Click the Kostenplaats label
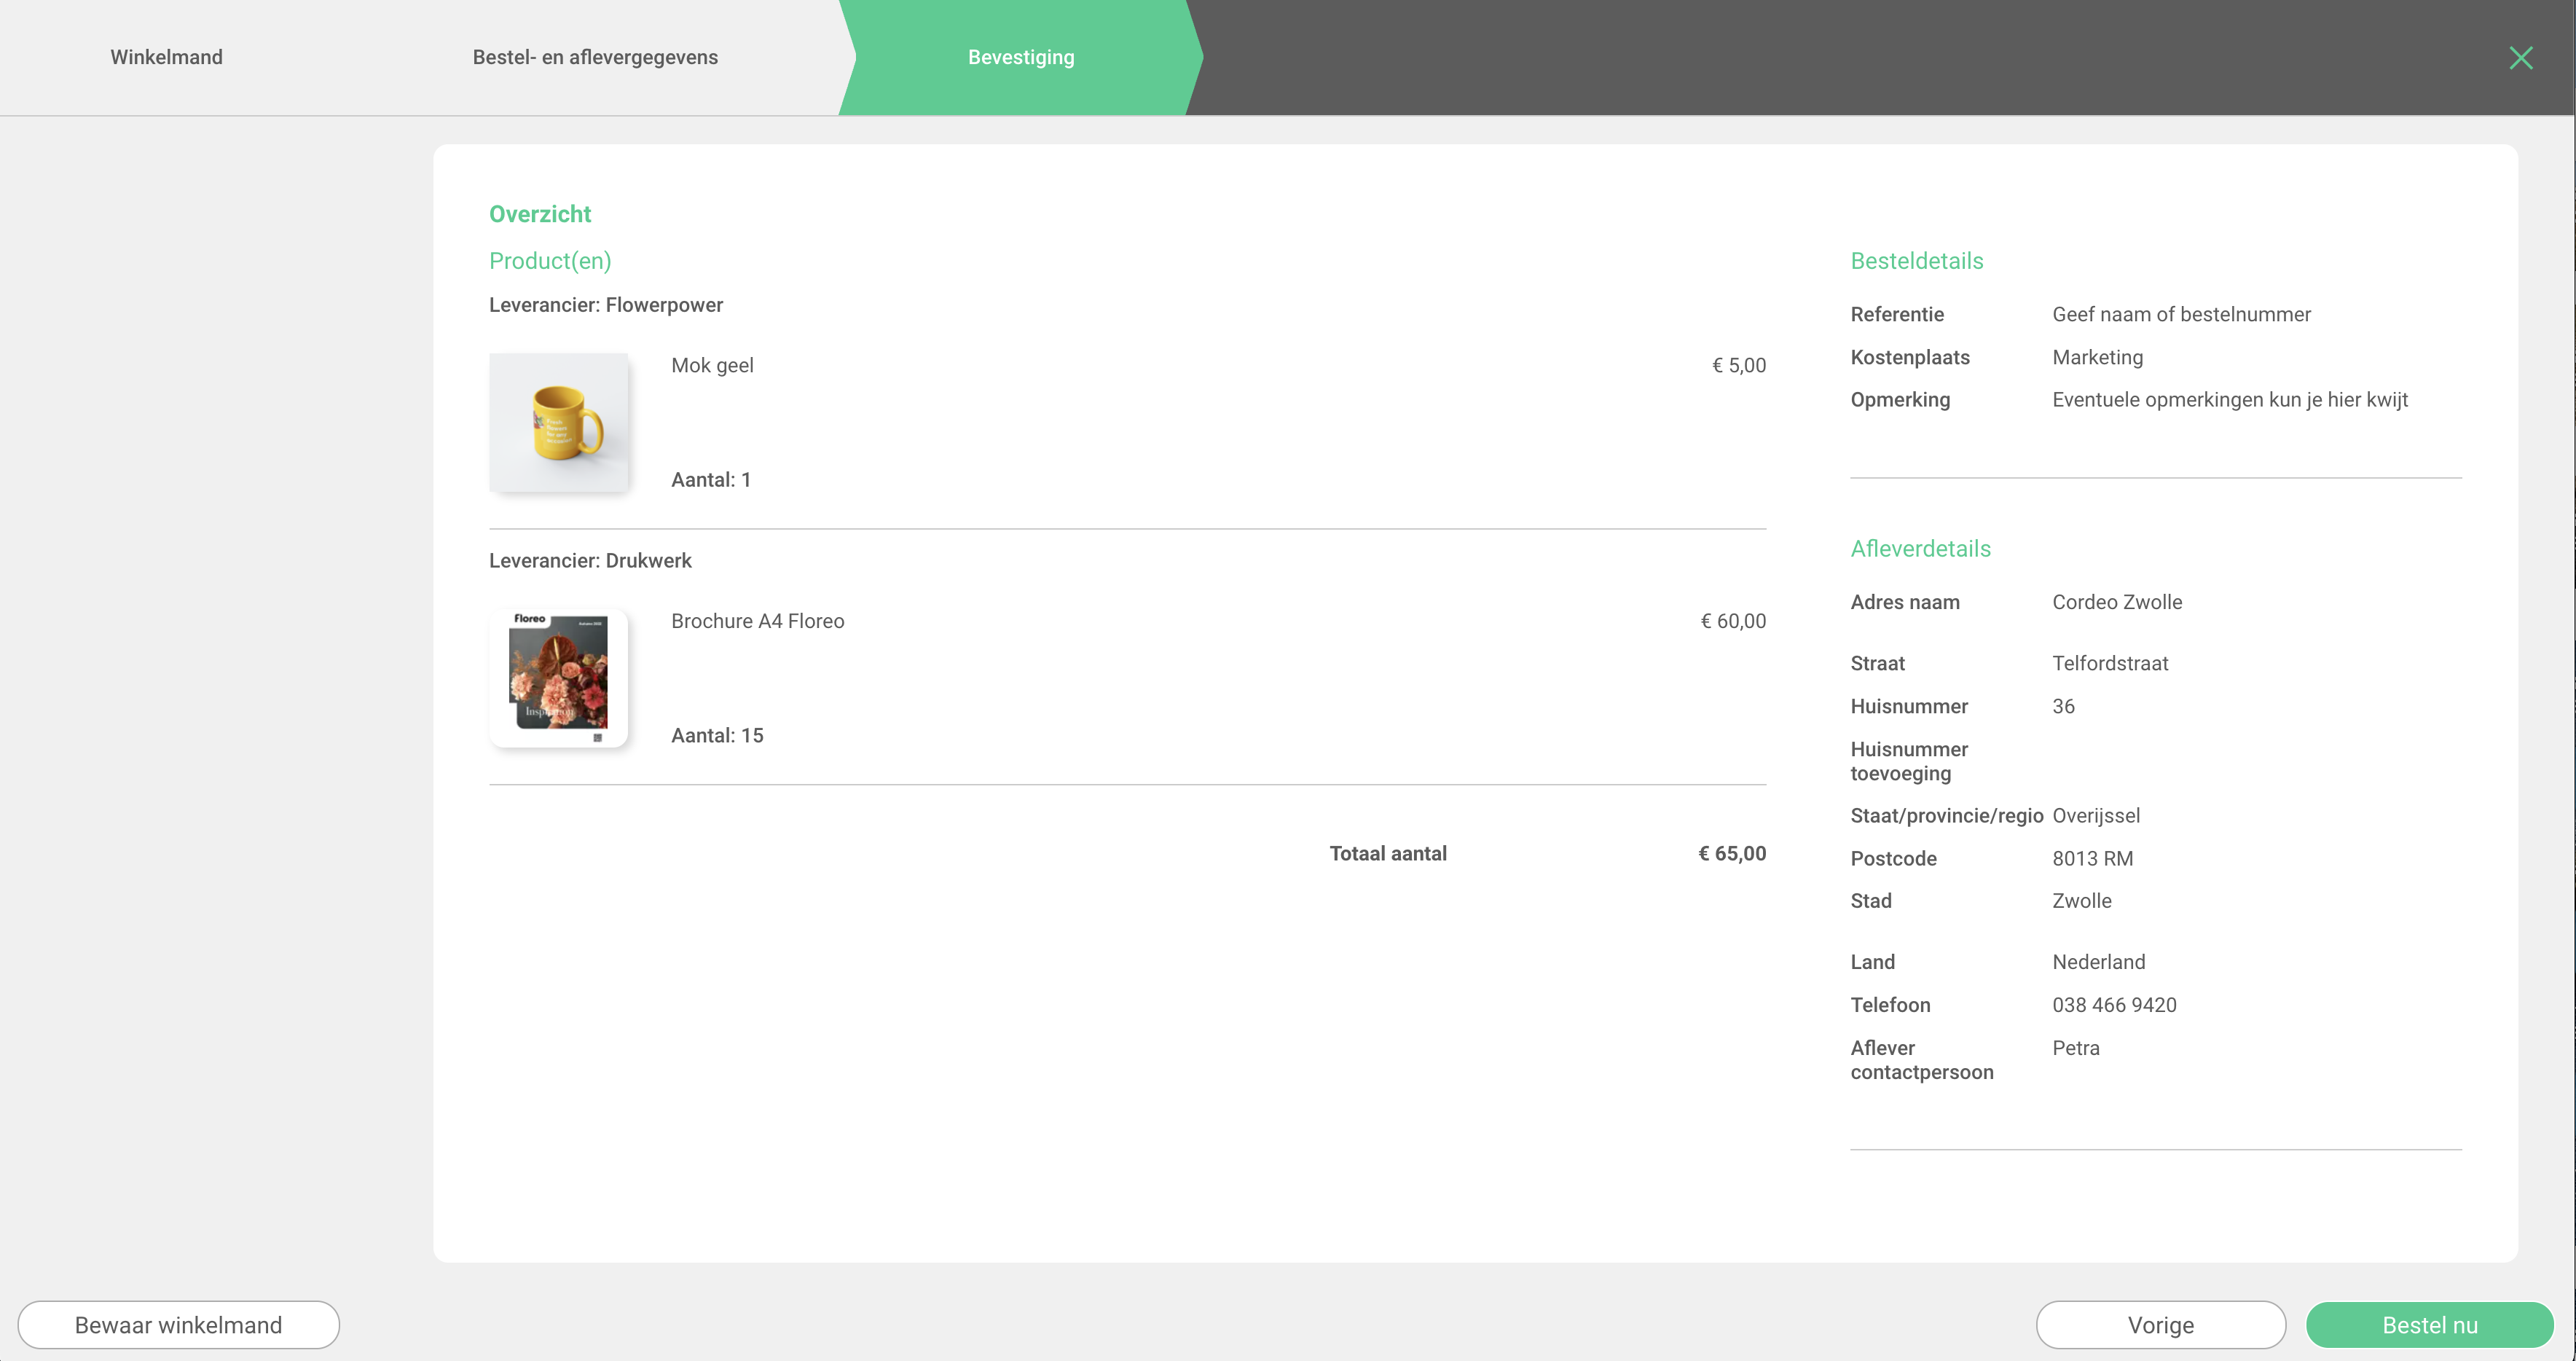This screenshot has width=2576, height=1361. point(1909,357)
